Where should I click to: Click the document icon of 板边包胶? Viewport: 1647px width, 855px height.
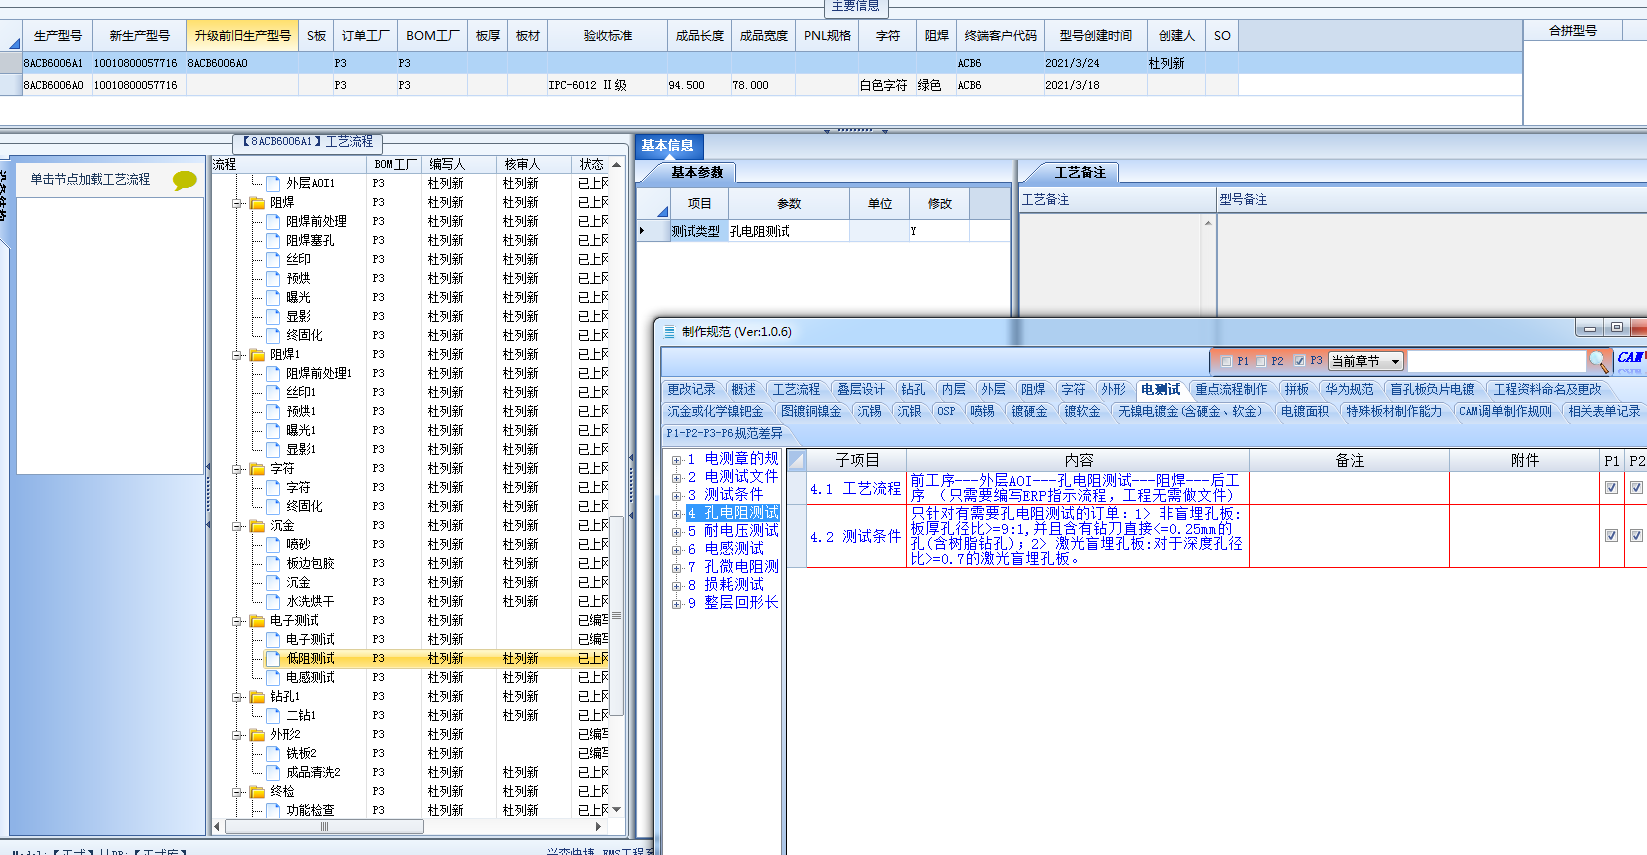(x=273, y=563)
